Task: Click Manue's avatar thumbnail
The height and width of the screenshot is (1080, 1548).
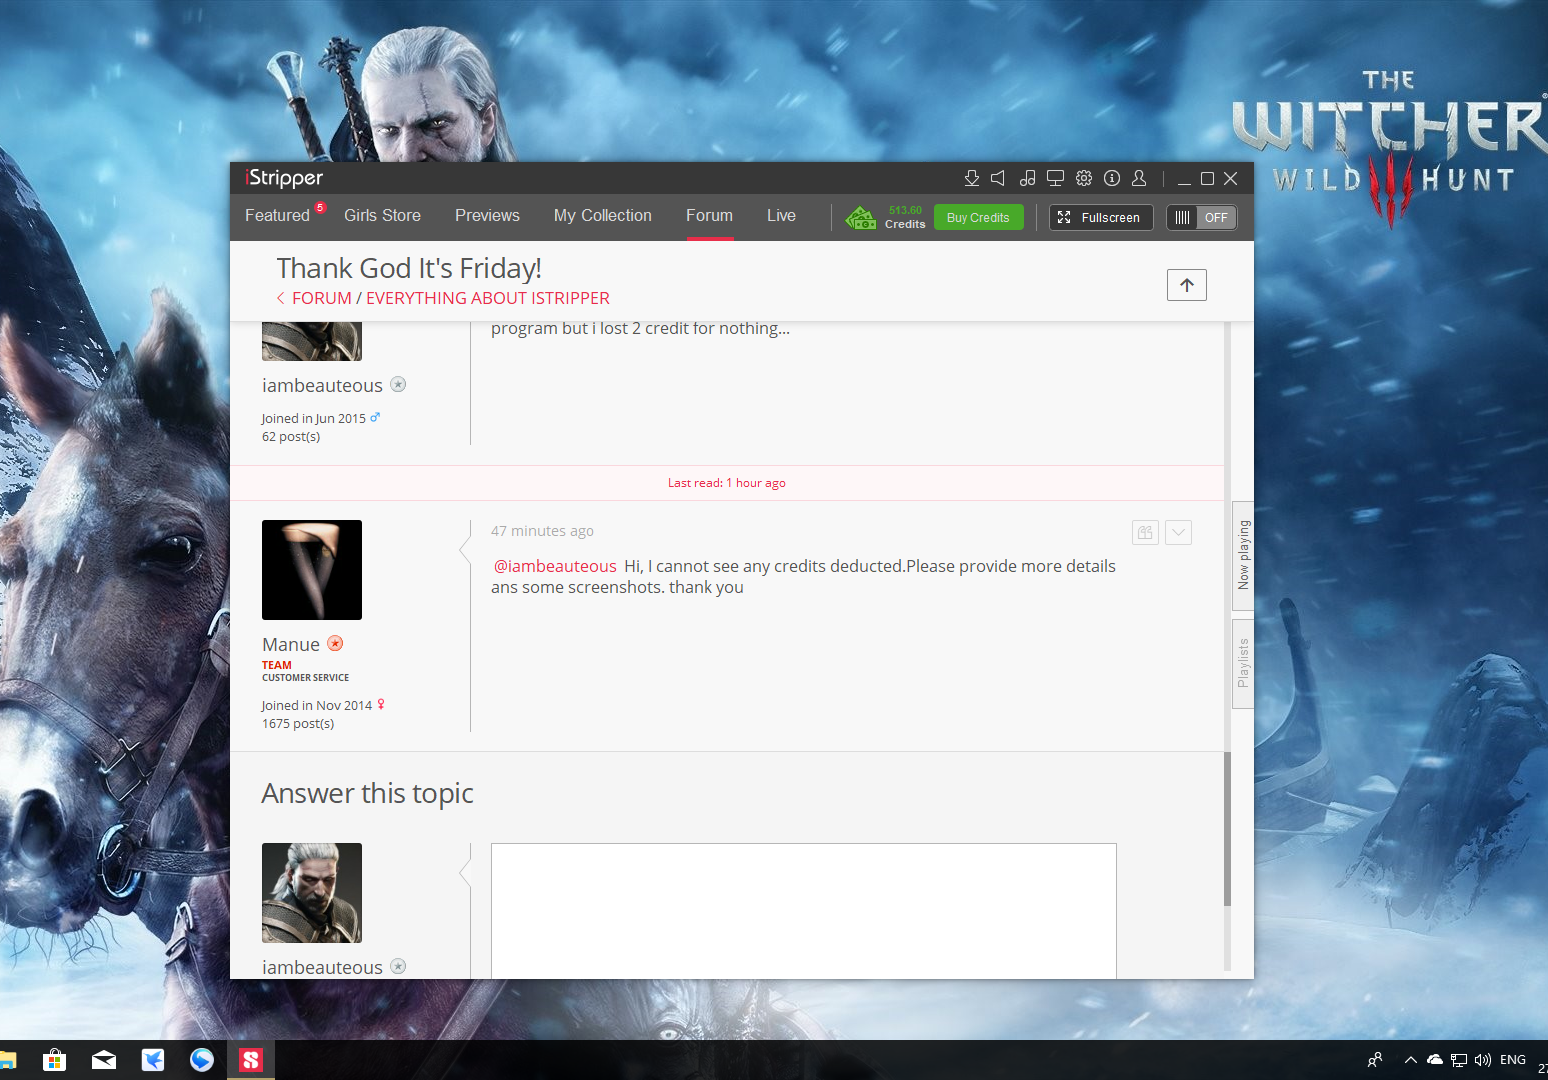Action: click(x=312, y=570)
